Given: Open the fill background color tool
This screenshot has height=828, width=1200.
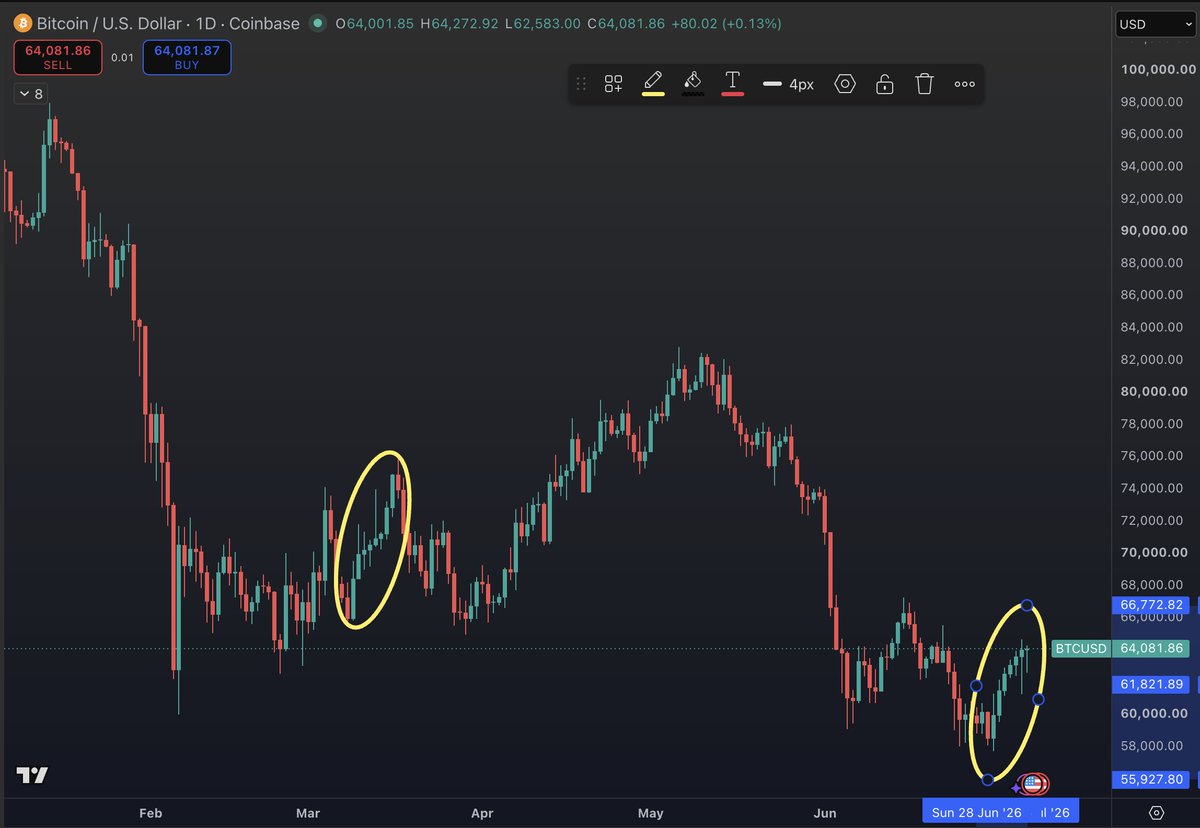Looking at the screenshot, I should (x=692, y=83).
